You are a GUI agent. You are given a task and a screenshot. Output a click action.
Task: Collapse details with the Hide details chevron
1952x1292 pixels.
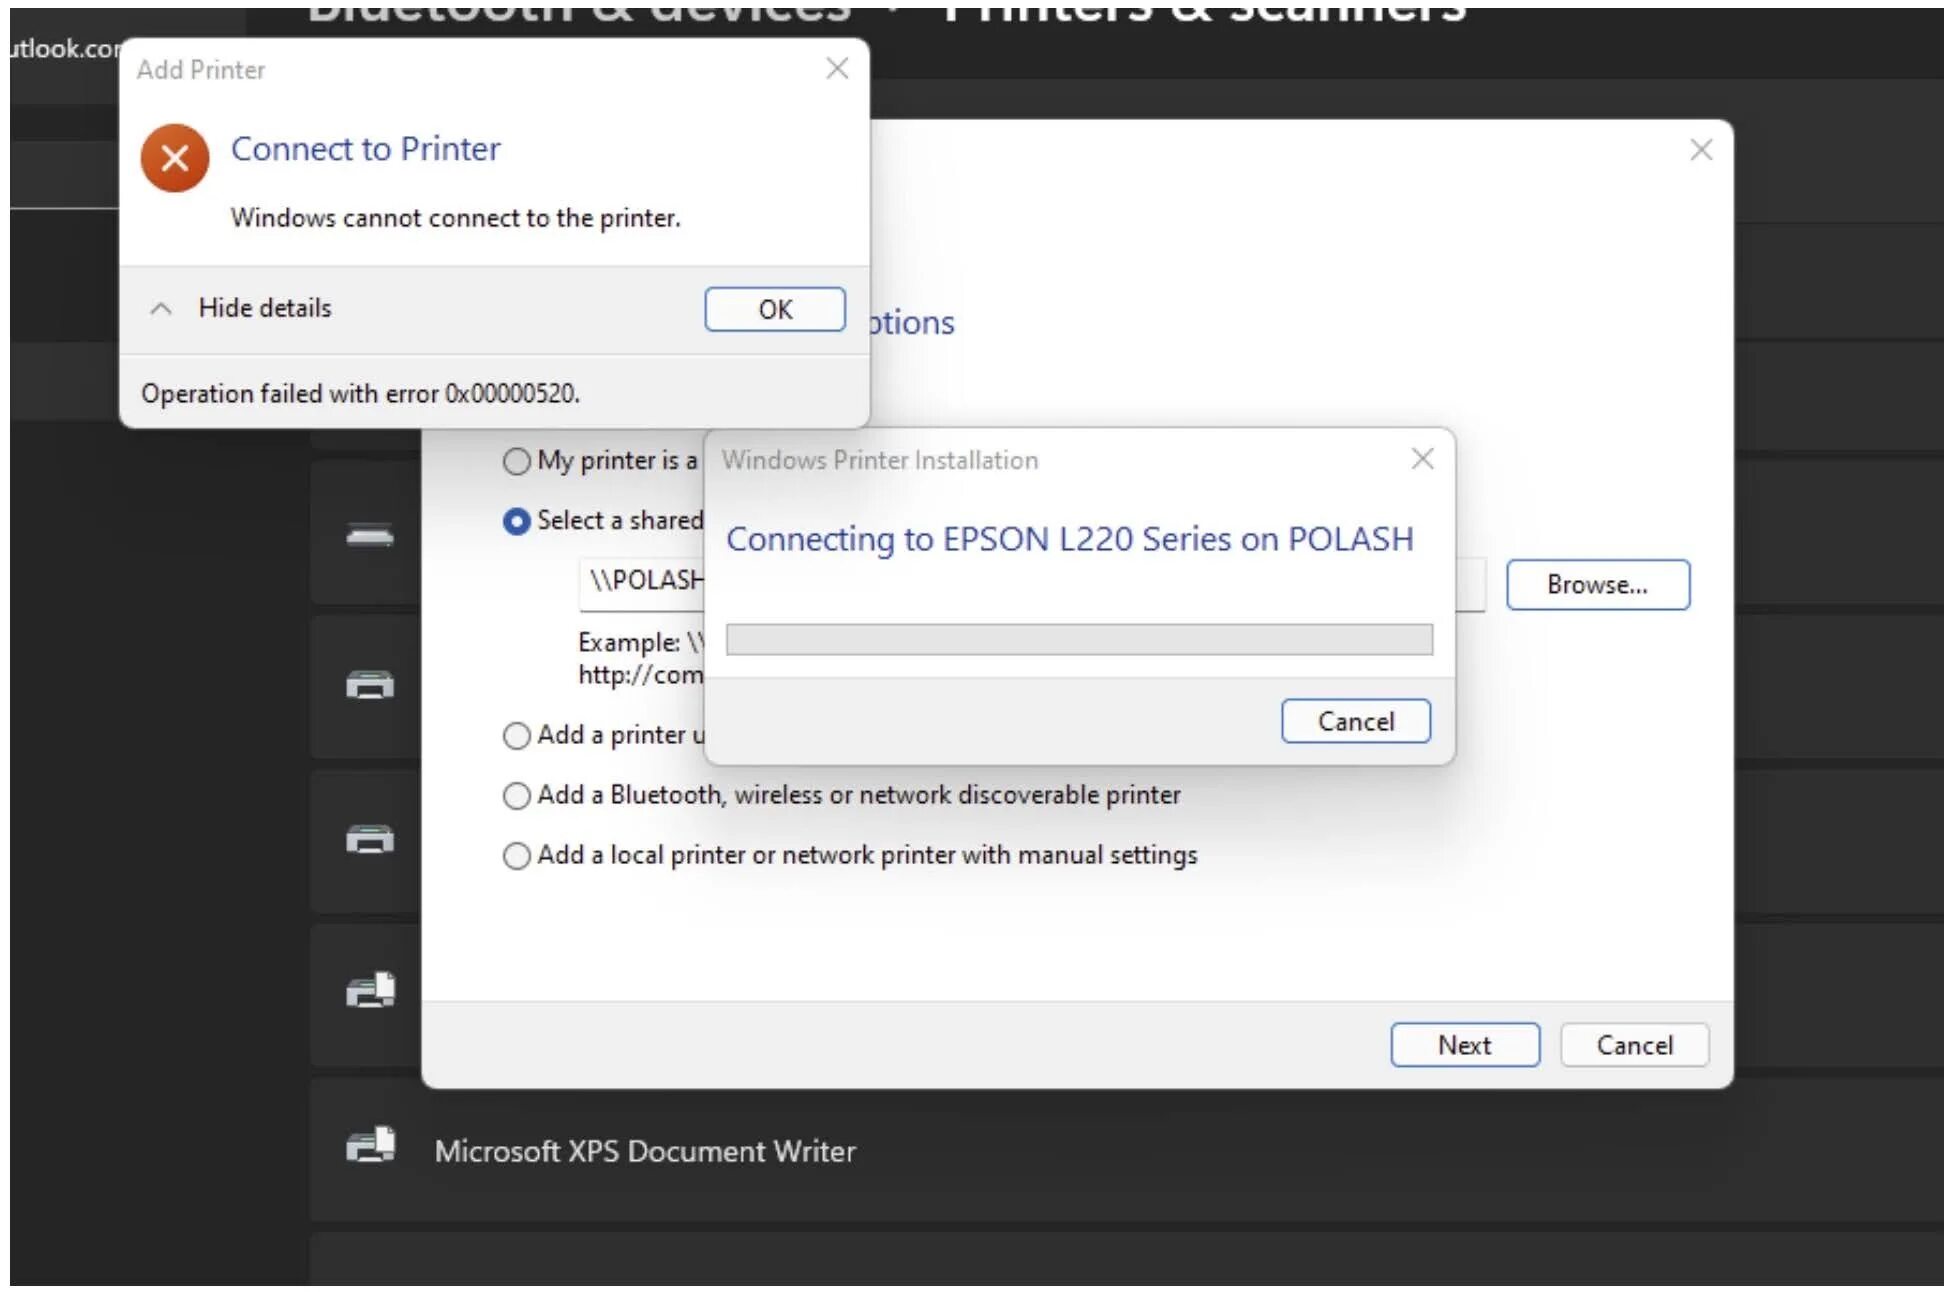pos(160,309)
